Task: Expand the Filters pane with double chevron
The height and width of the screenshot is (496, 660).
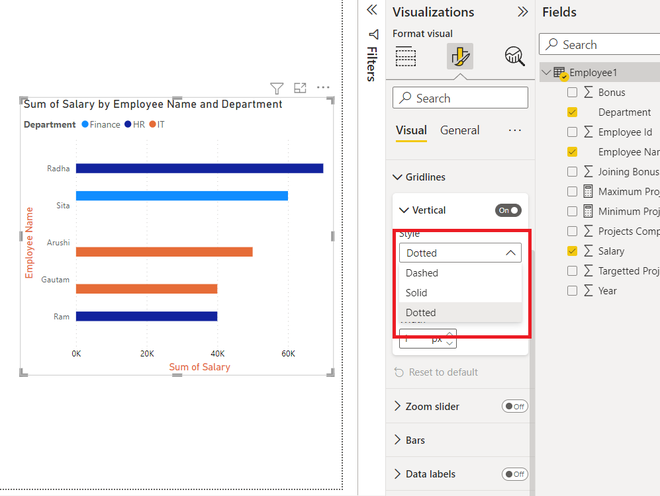Action: [x=372, y=10]
